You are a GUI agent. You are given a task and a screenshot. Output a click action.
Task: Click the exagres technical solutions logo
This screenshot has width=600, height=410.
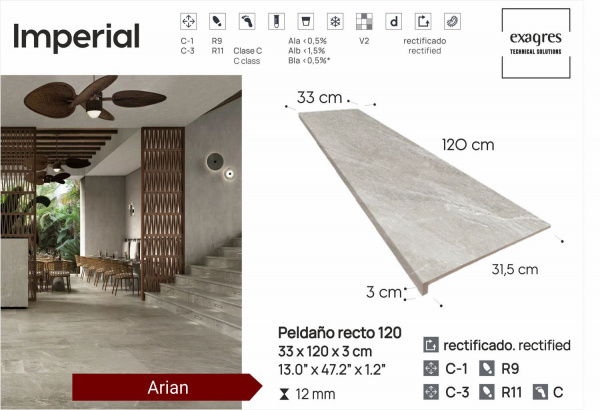pos(536,43)
